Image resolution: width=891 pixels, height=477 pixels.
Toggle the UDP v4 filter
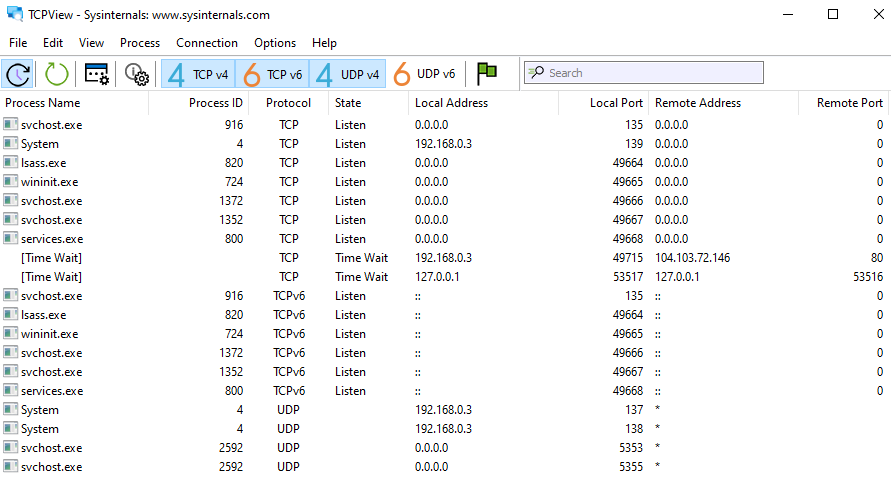348,74
